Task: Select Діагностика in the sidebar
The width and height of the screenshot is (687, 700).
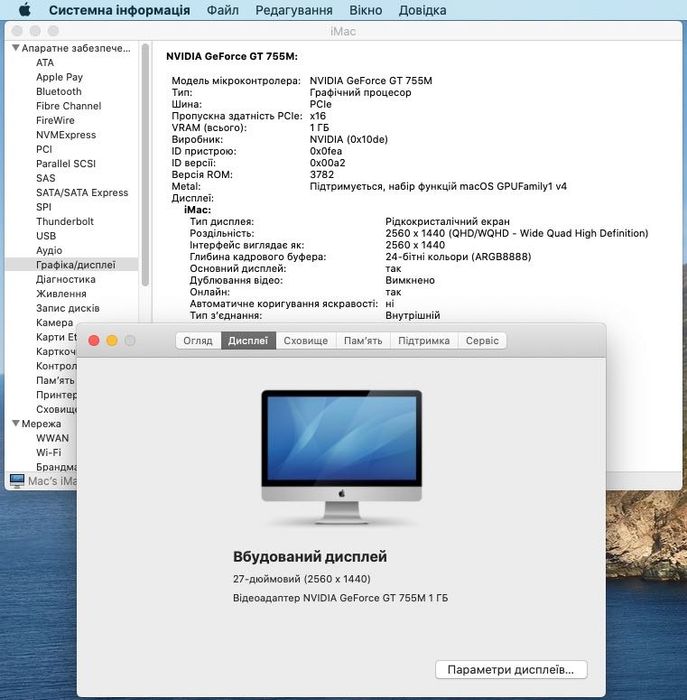Action: point(66,279)
